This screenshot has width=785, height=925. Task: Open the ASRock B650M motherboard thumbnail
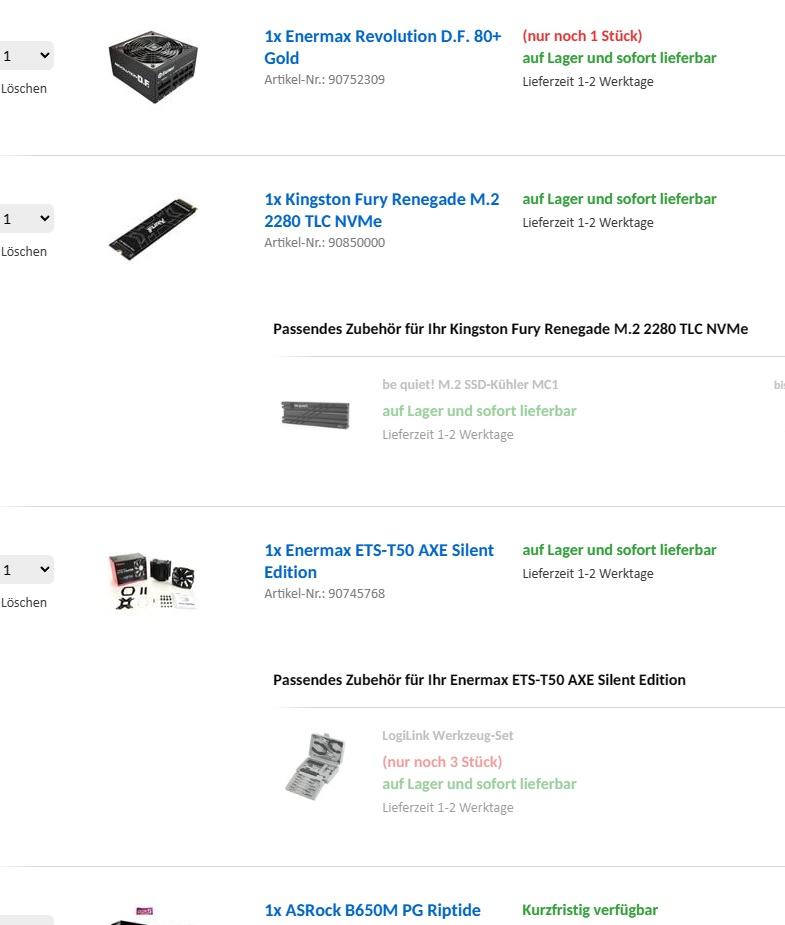tap(153, 916)
